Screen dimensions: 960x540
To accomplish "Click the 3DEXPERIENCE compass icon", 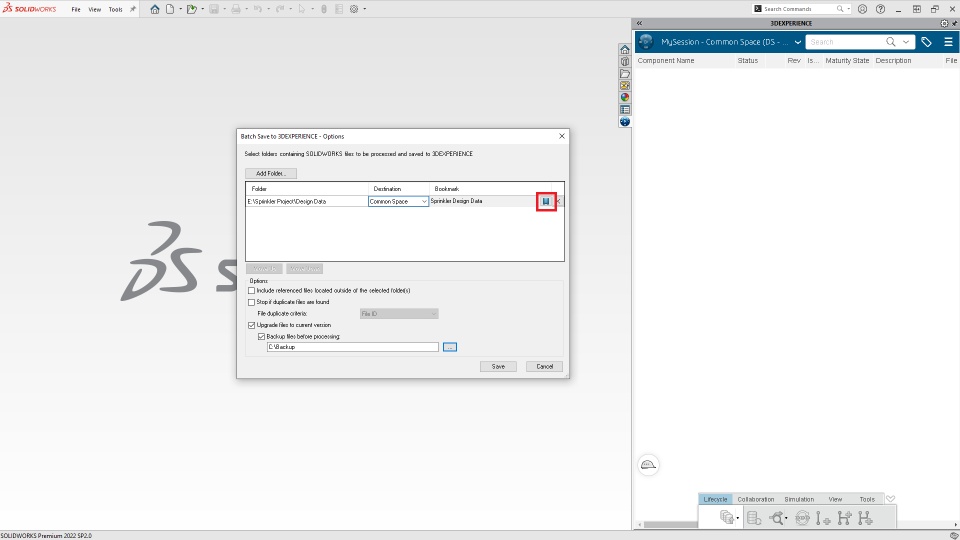I will pos(646,42).
